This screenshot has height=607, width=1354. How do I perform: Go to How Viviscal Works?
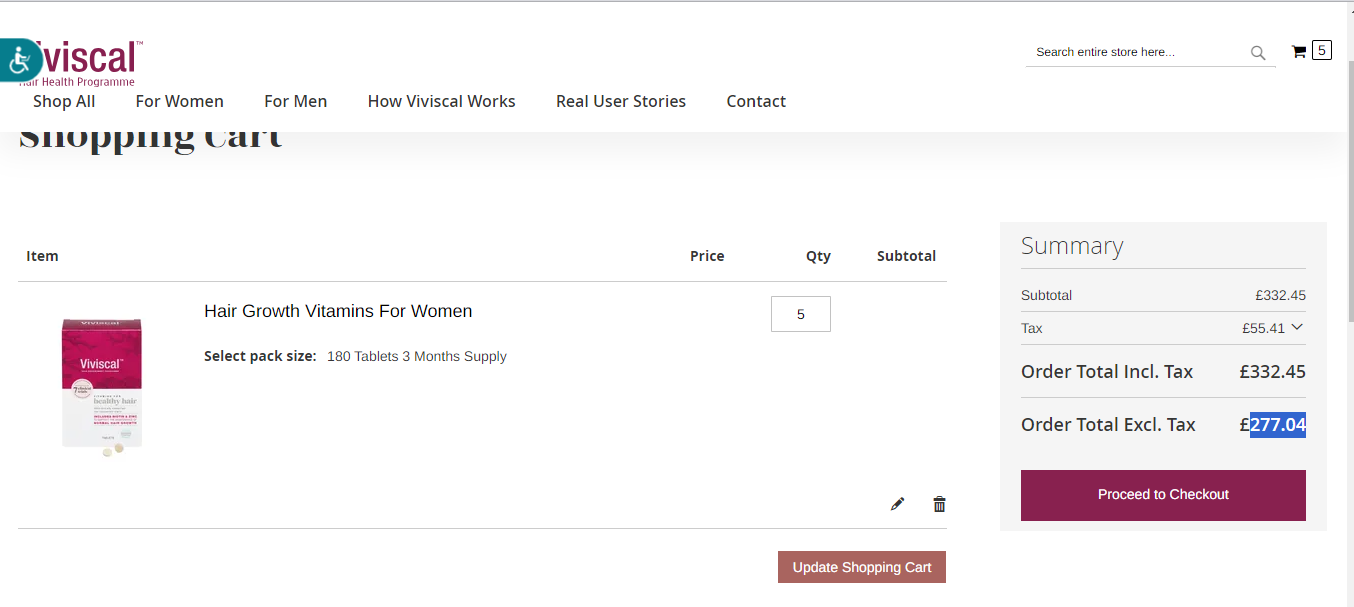pyautogui.click(x=442, y=101)
